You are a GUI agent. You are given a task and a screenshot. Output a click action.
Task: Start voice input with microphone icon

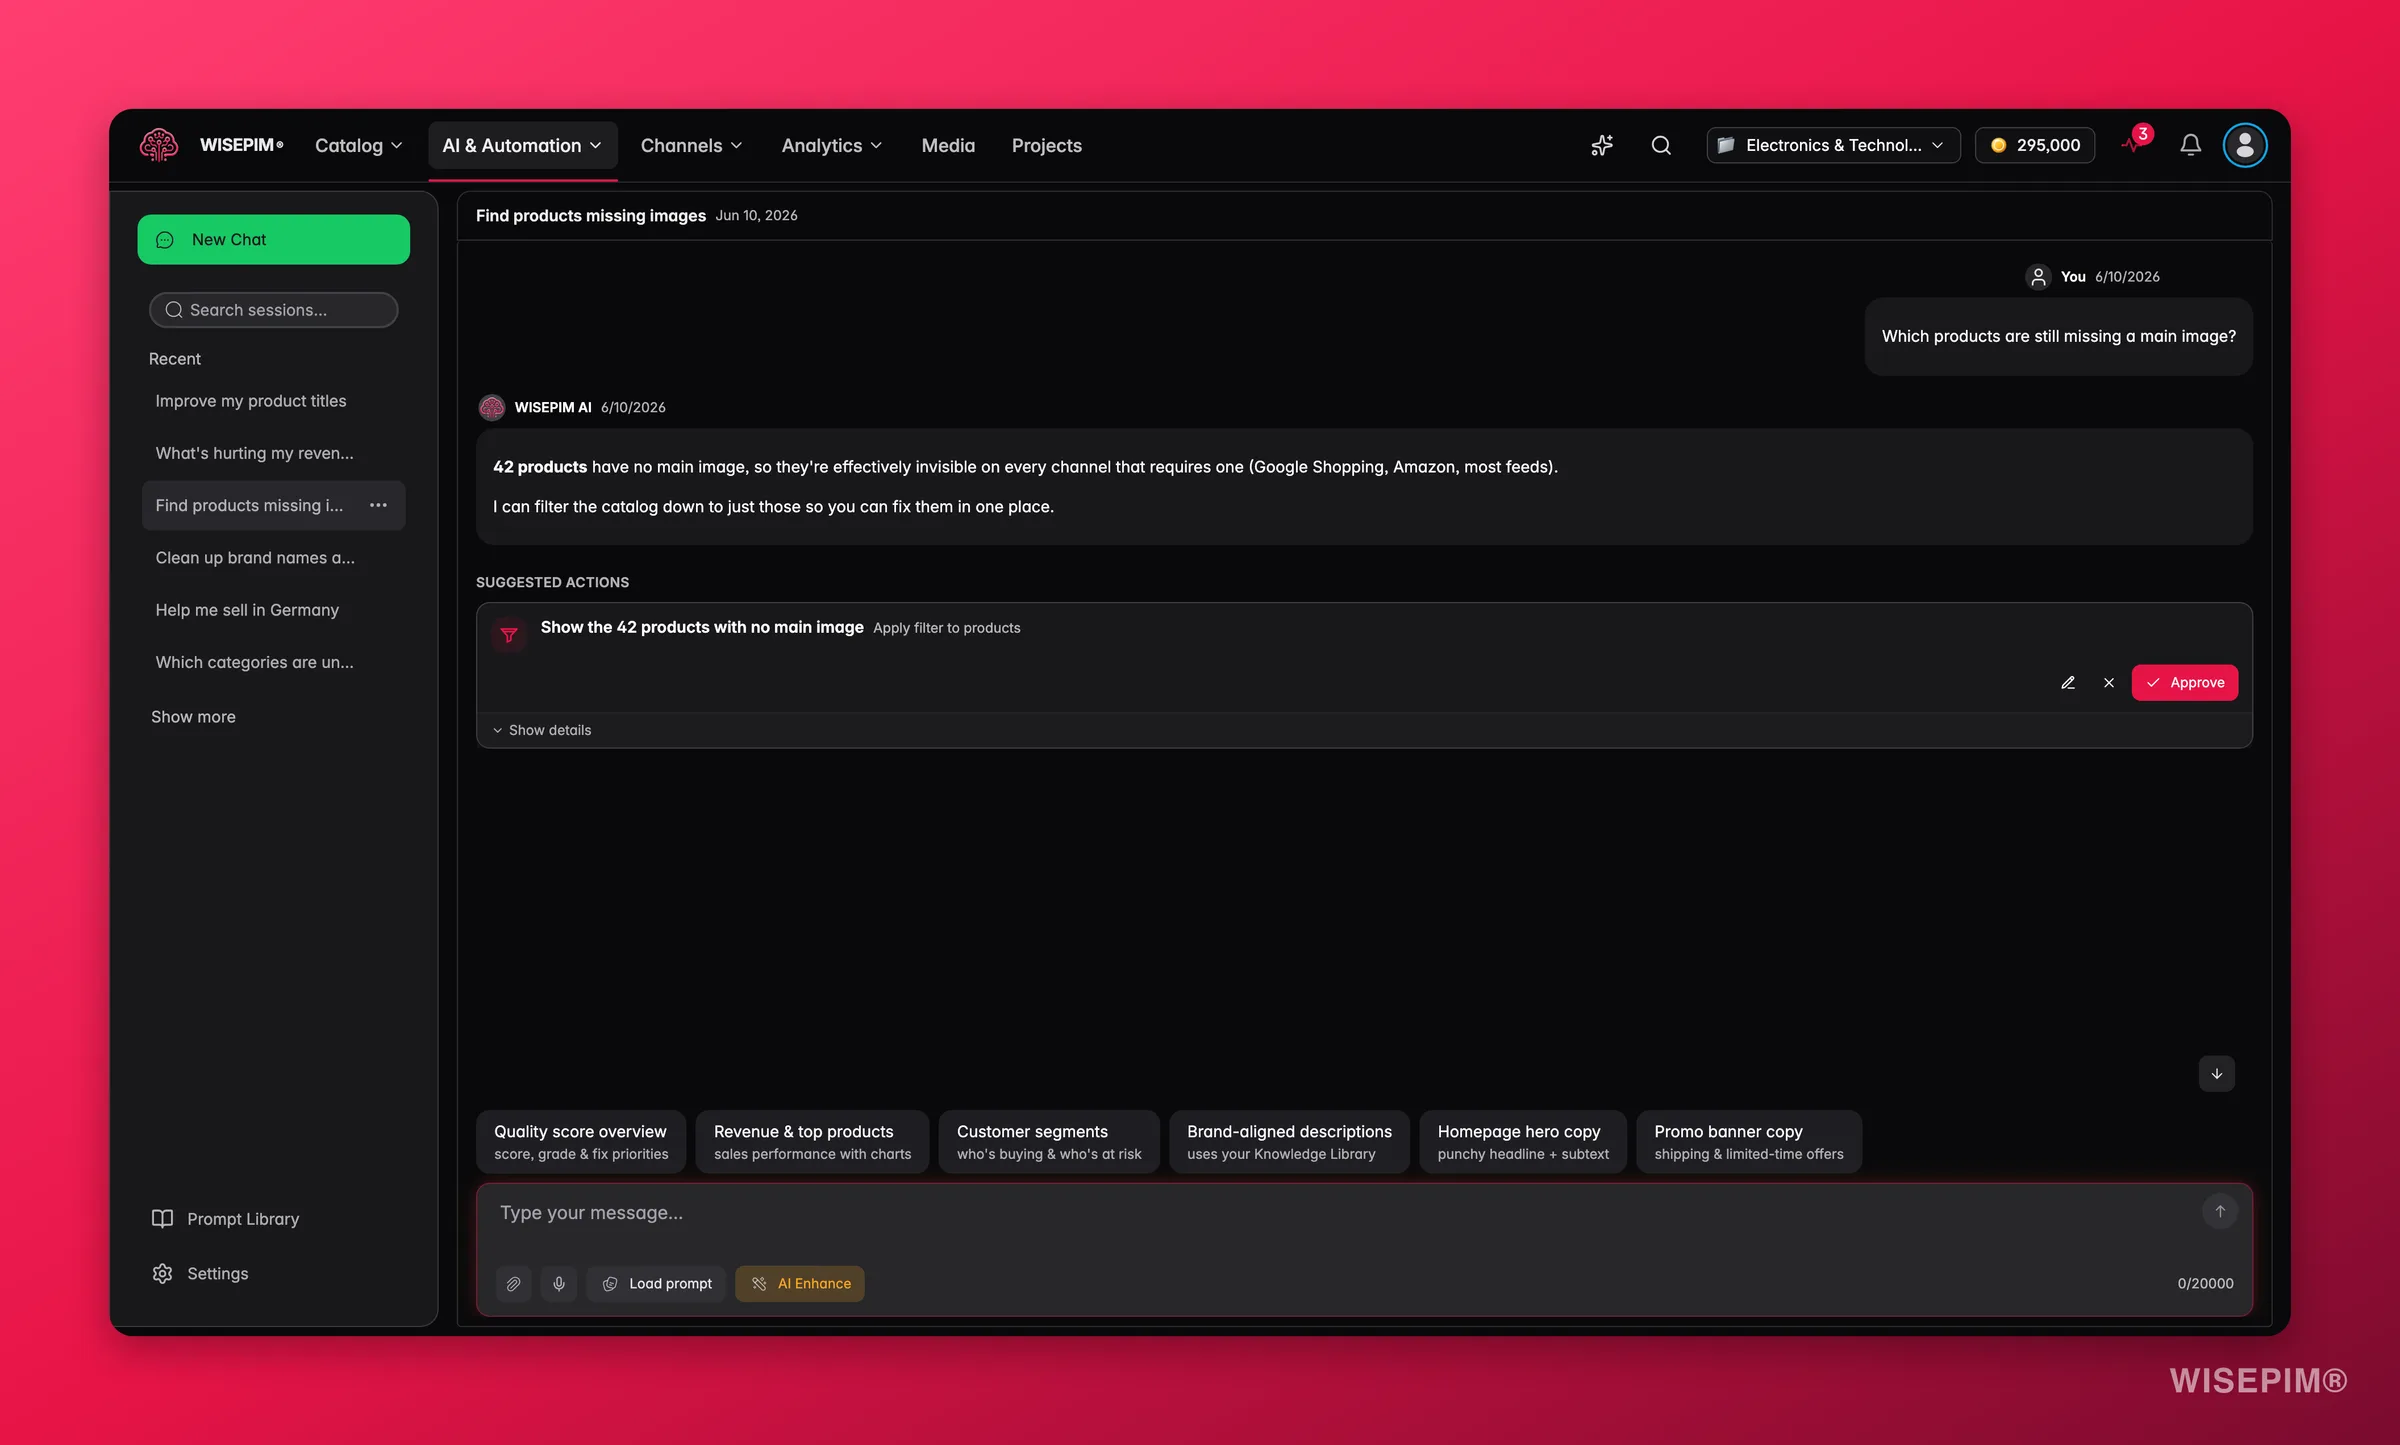click(x=559, y=1284)
